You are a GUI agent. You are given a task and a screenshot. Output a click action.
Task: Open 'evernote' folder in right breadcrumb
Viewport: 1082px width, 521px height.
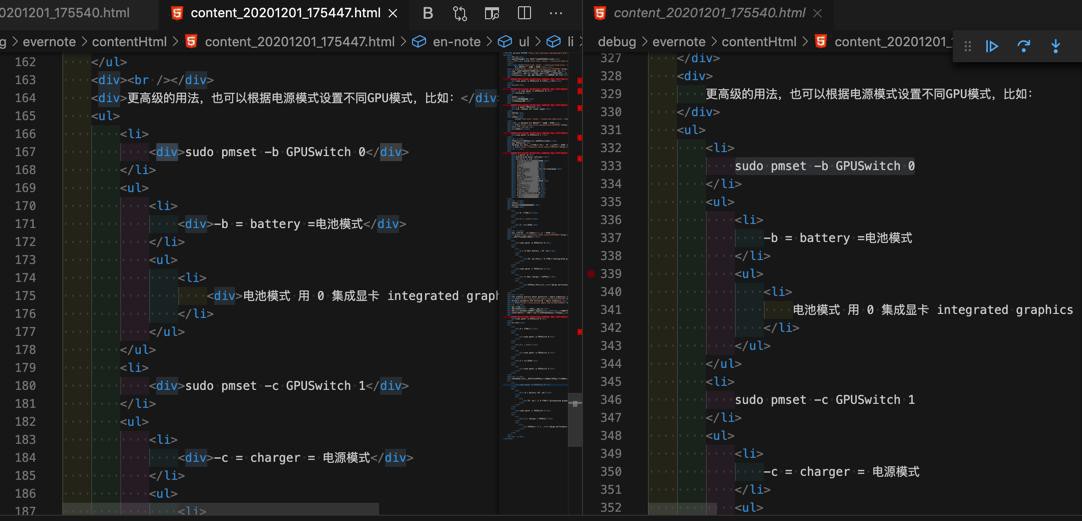[679, 41]
